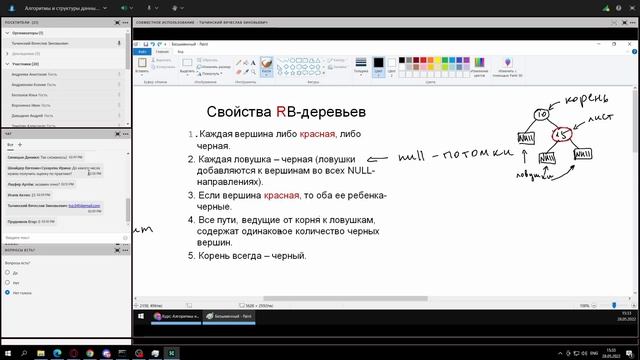Image resolution: width=640 pixels, height=360 pixels.
Task: Open Google Chrome from the taskbar
Action: coord(90,353)
